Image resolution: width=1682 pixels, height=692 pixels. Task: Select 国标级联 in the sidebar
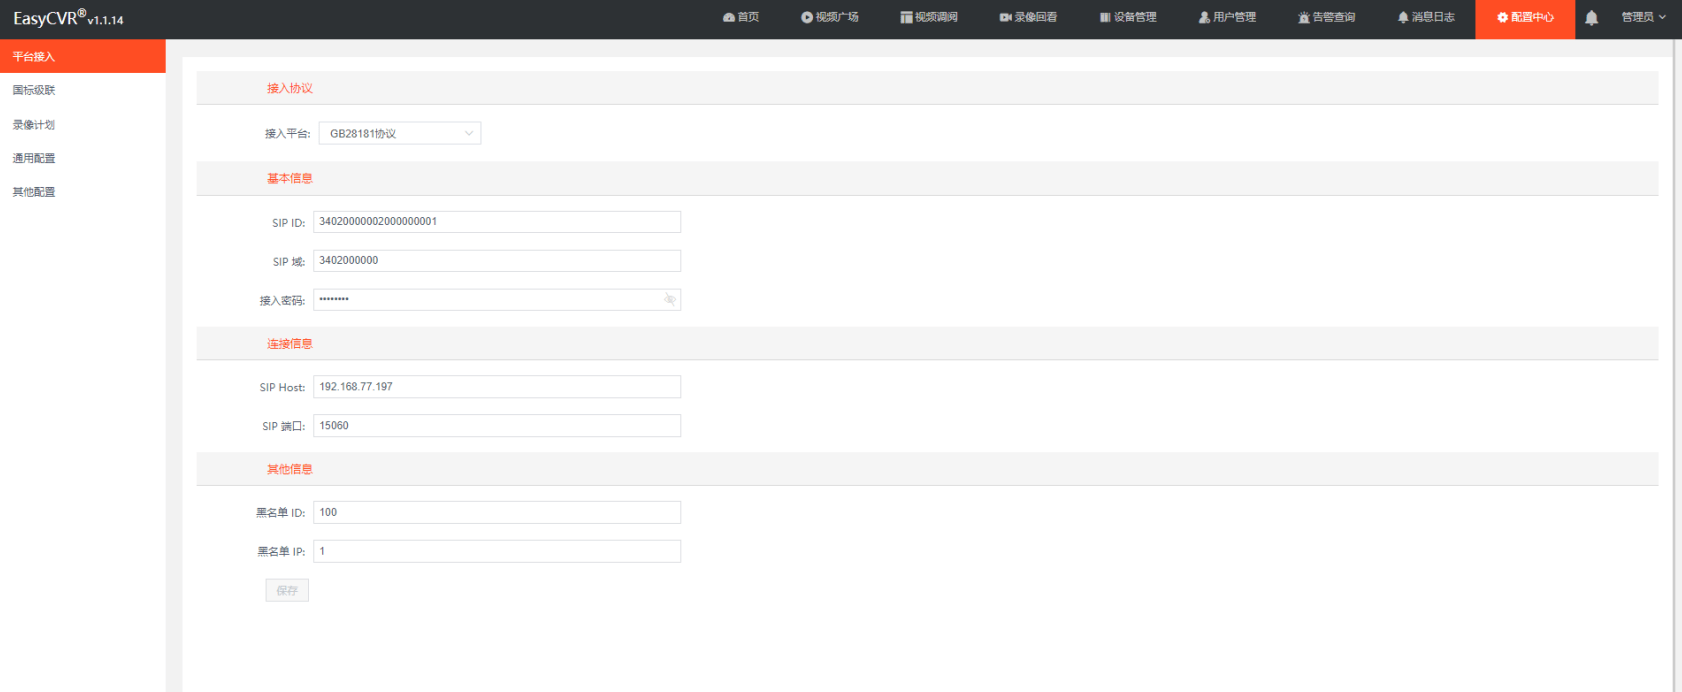point(34,90)
